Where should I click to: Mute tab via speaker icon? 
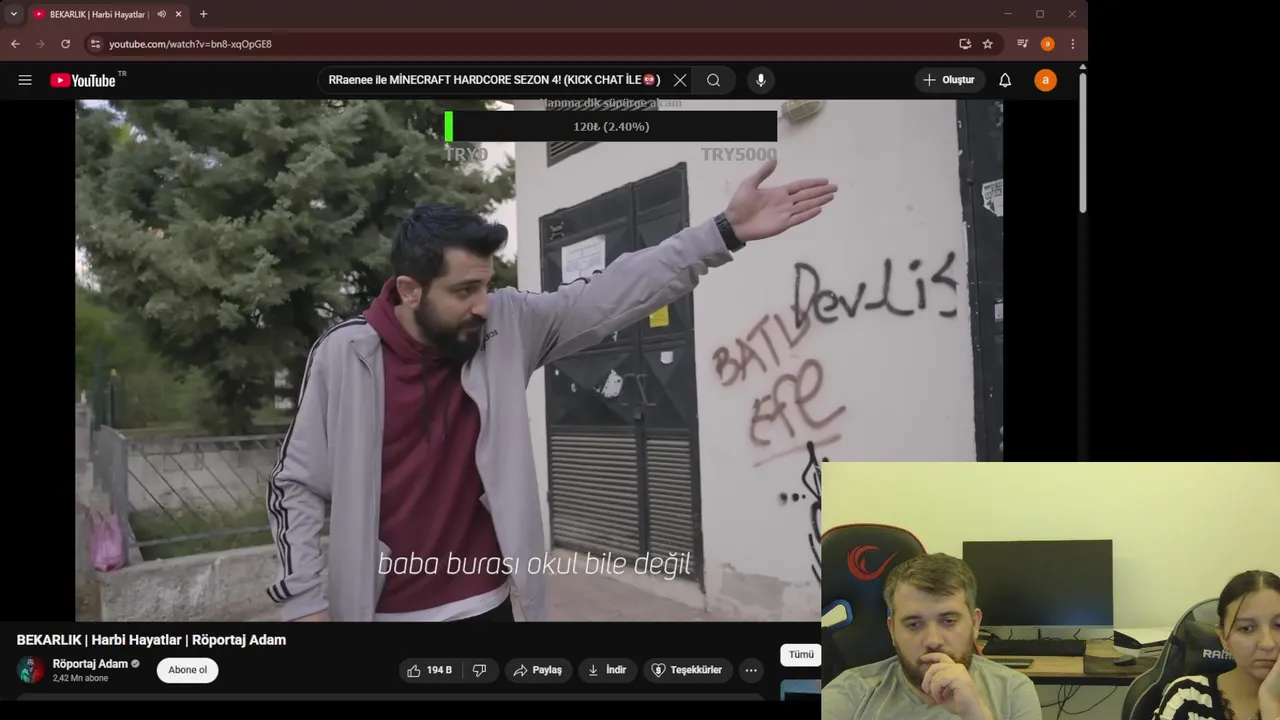(x=162, y=14)
